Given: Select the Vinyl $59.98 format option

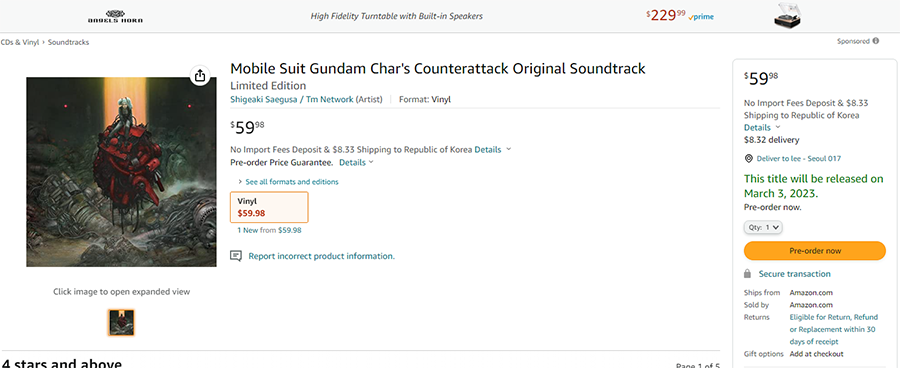Looking at the screenshot, I should coord(269,207).
